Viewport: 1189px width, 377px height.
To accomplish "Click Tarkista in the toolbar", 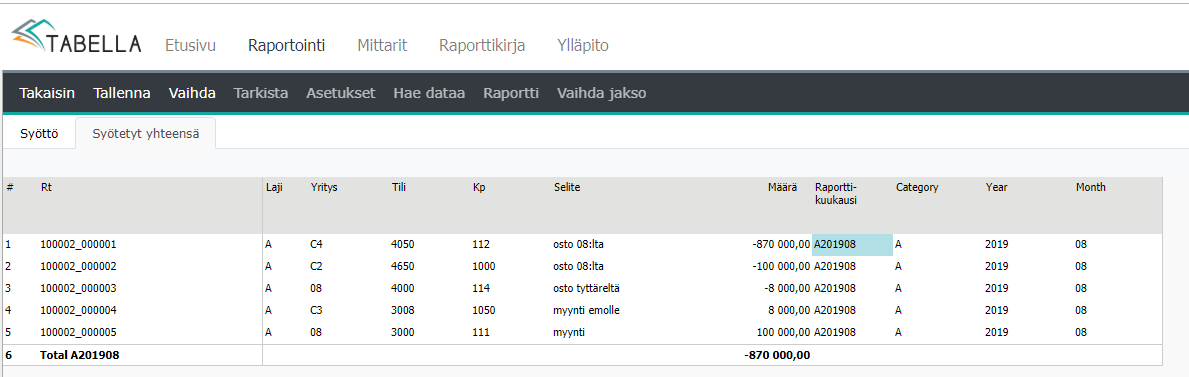I will (x=261, y=93).
